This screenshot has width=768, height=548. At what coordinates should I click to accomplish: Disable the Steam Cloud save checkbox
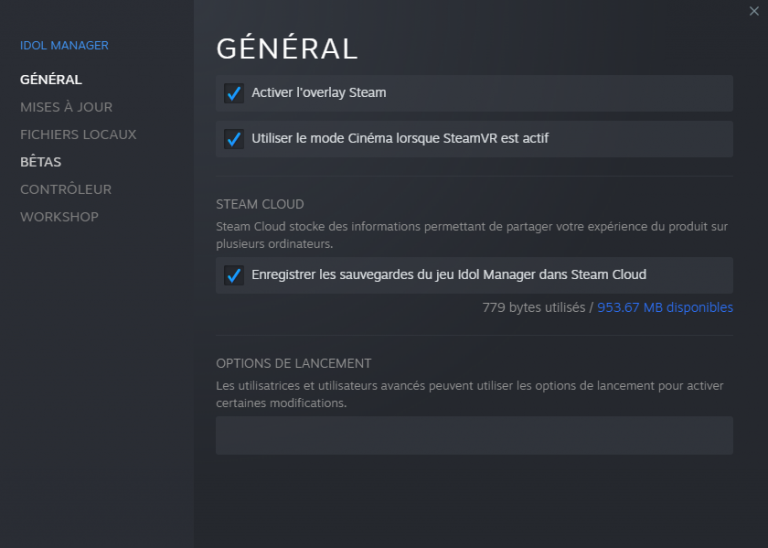pos(234,275)
